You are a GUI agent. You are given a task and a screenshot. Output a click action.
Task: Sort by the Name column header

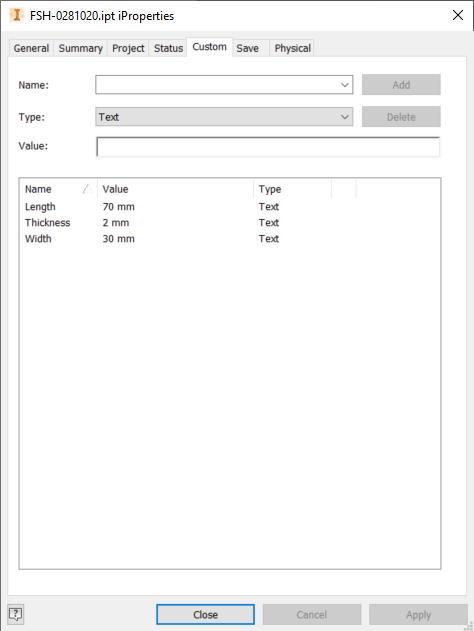(58, 189)
